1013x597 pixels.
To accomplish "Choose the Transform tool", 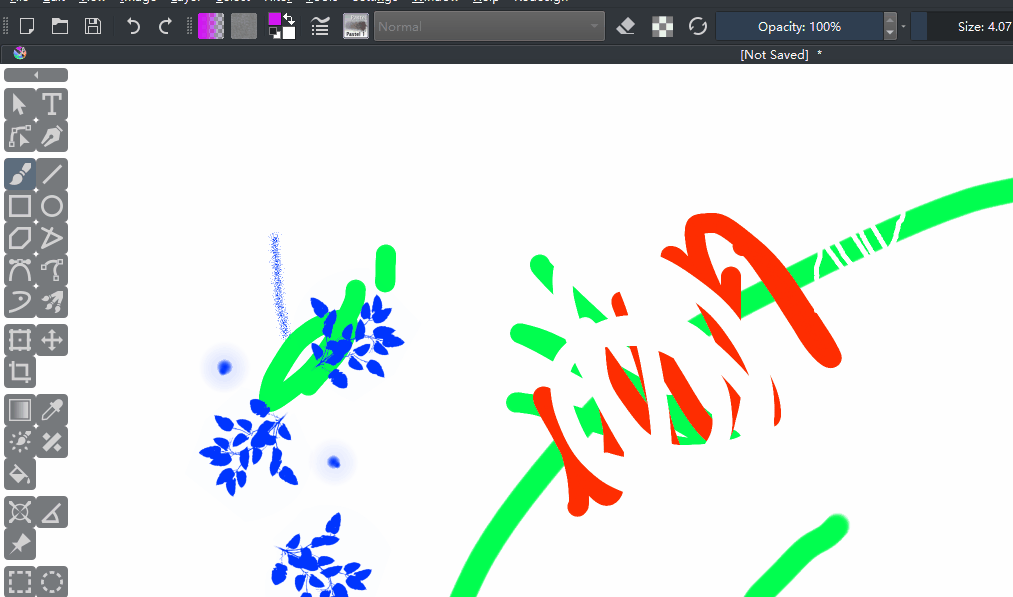I will click(19, 340).
